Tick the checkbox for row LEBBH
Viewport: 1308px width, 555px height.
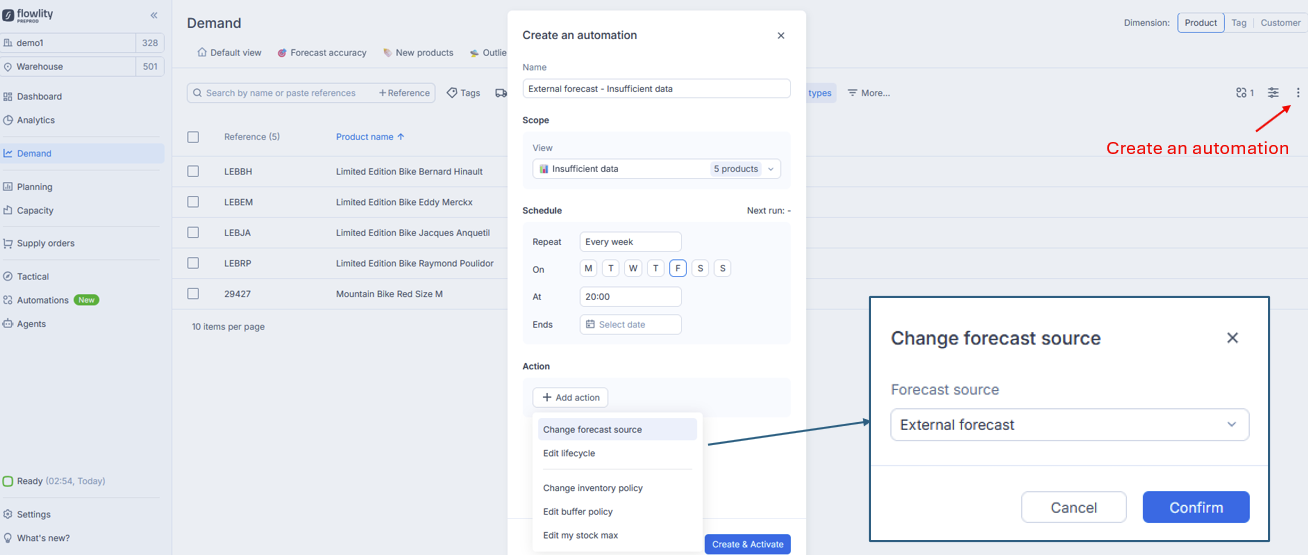(194, 172)
